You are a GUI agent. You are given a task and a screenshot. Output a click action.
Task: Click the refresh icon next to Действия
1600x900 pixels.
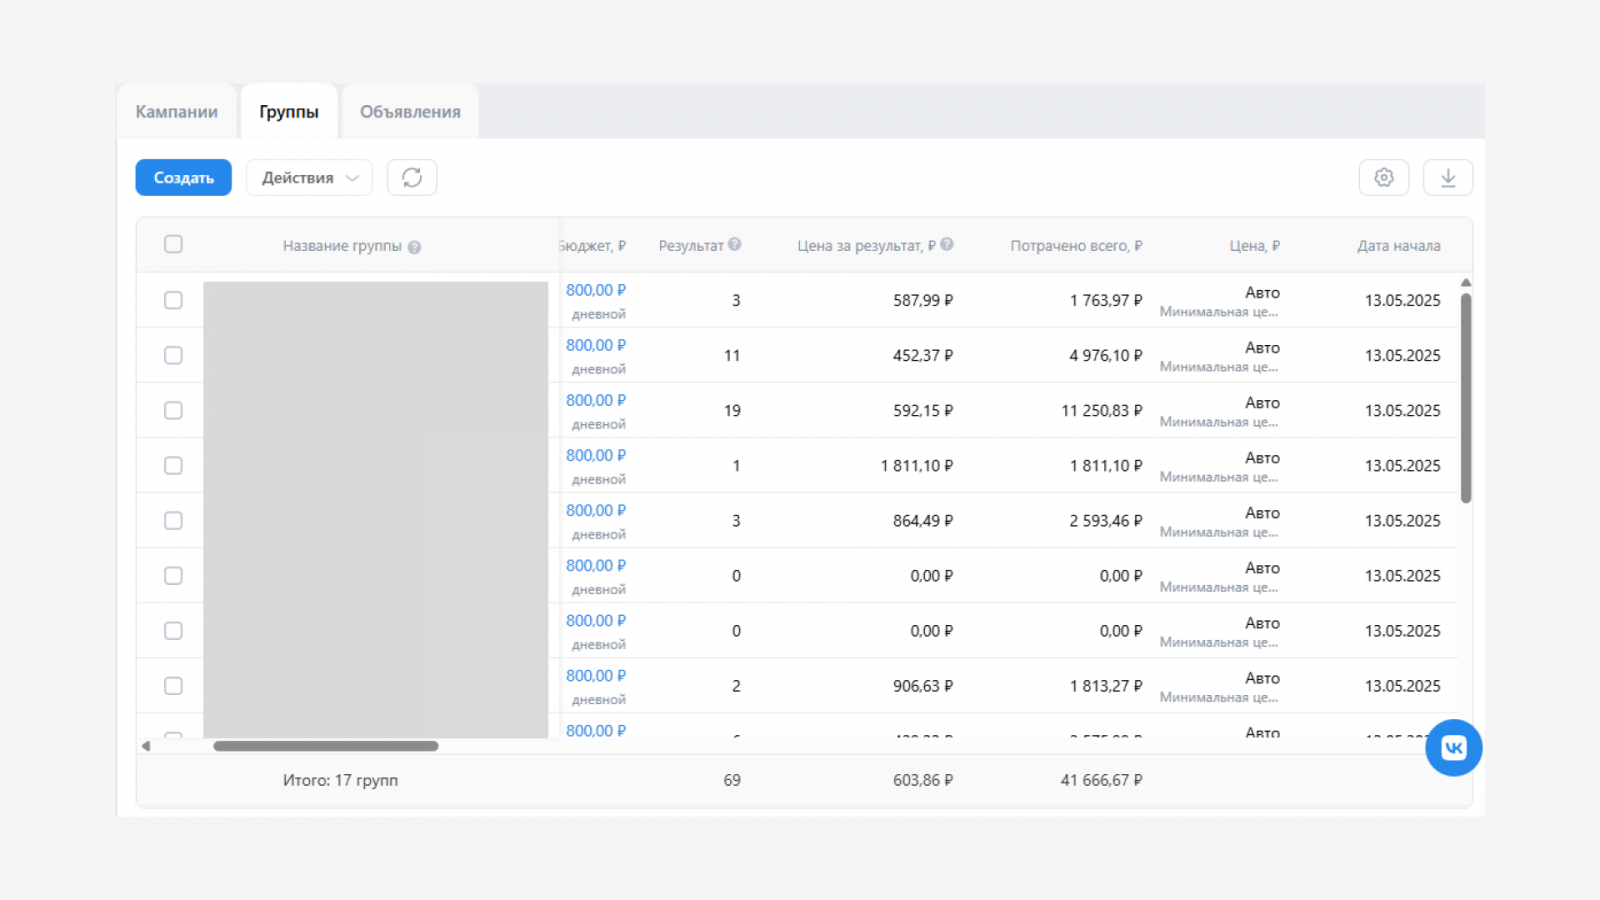pos(412,178)
